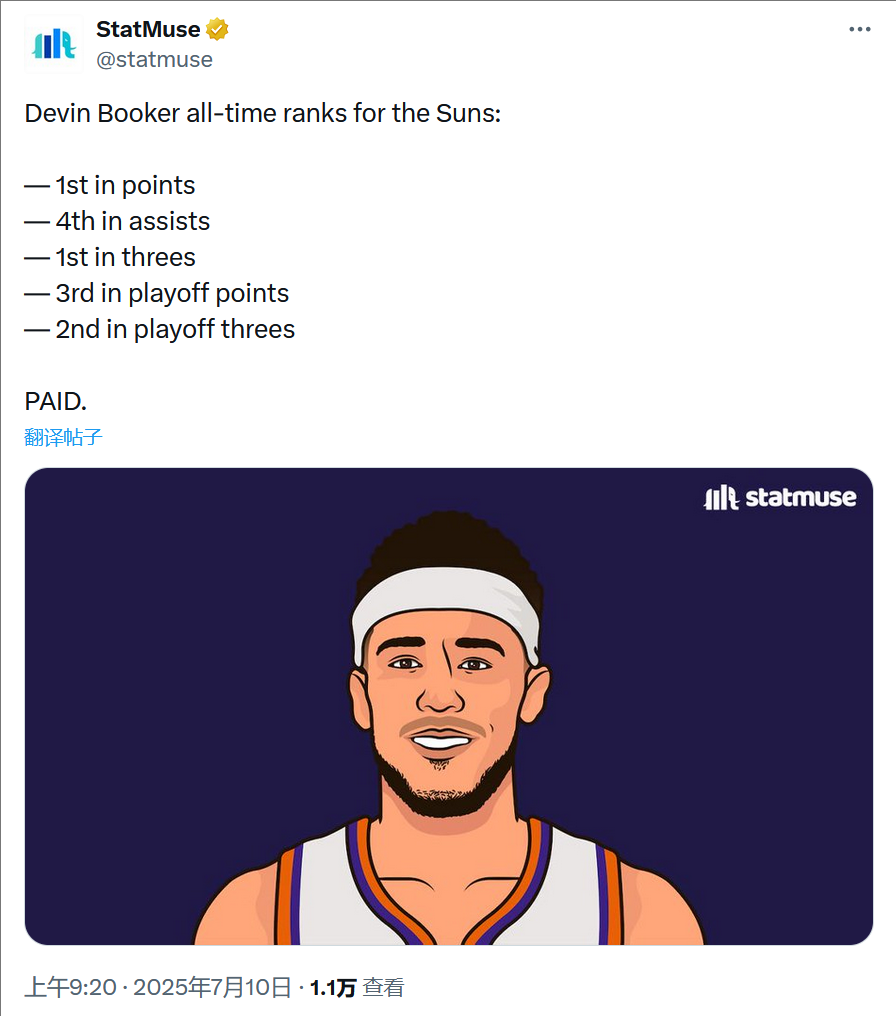This screenshot has width=896, height=1016.
Task: Open the @statmuse handle link
Action: tap(154, 60)
